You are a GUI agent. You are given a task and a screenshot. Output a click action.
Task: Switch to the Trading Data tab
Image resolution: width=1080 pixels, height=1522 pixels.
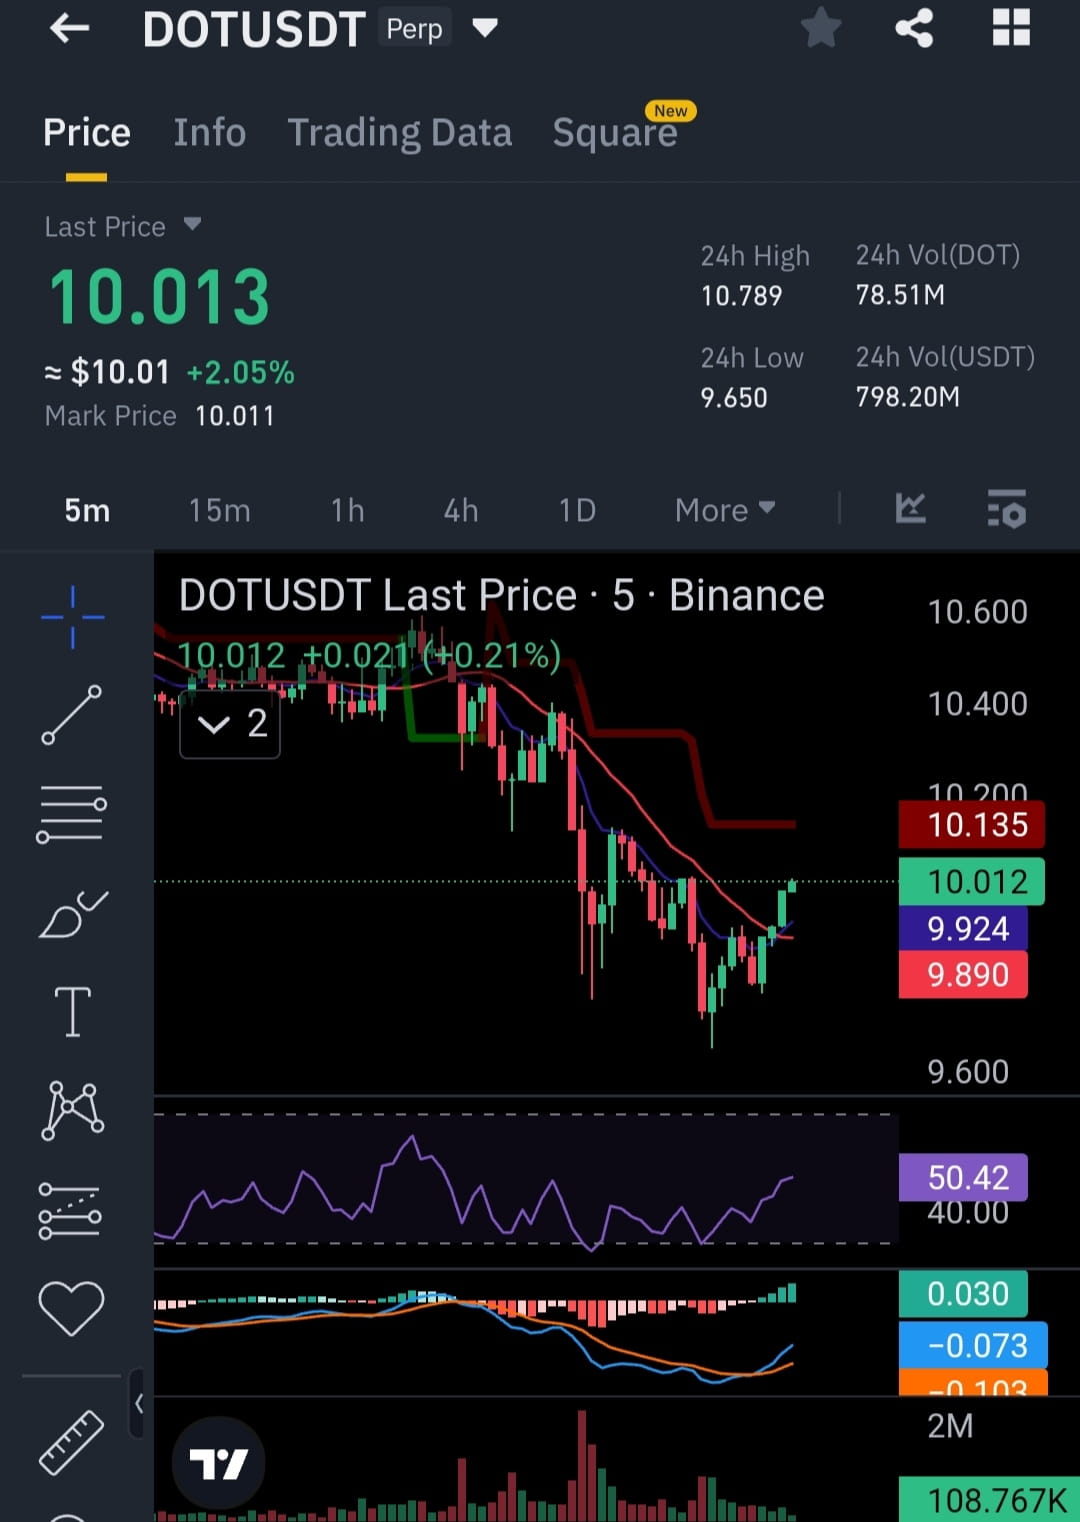[x=400, y=132]
